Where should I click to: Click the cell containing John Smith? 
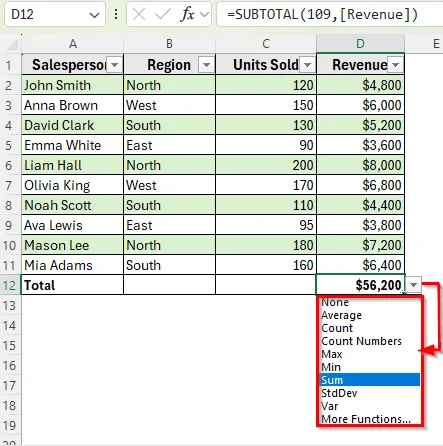coord(73,85)
